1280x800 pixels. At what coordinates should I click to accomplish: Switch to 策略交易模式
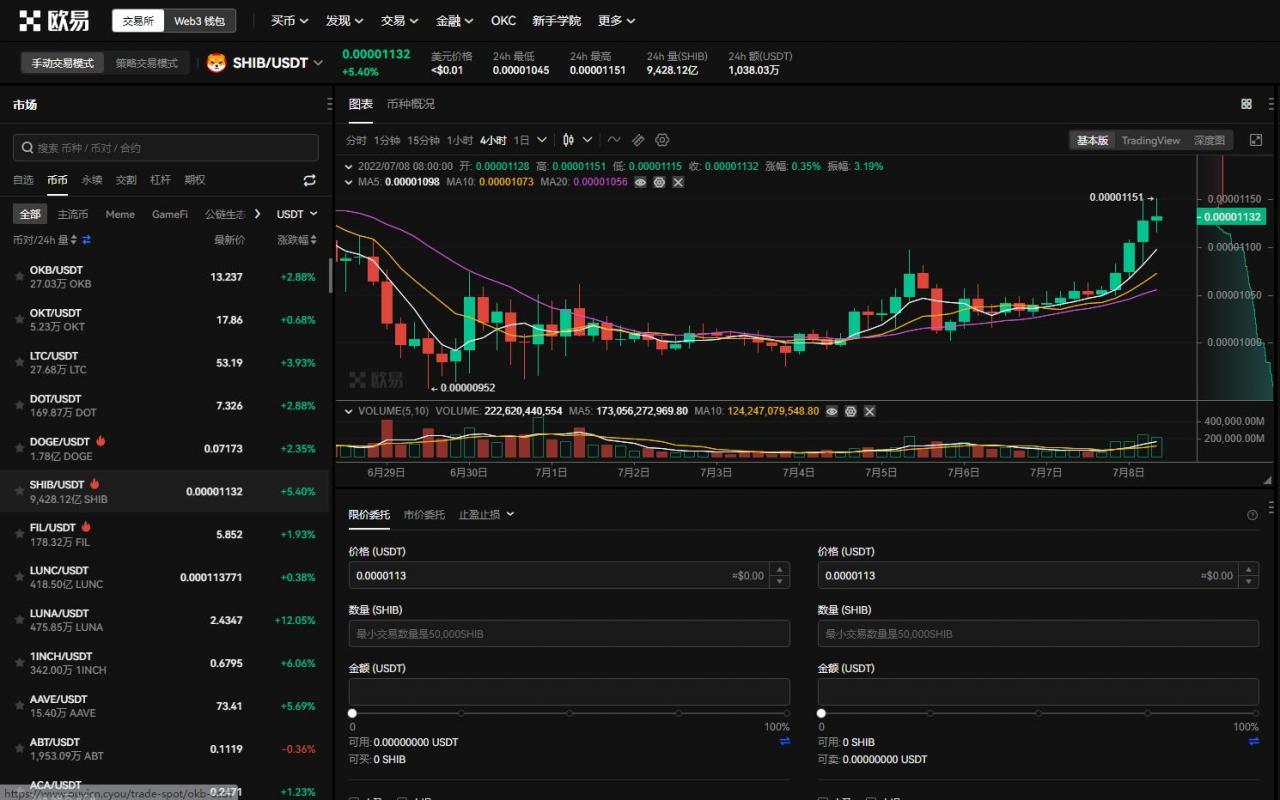click(x=146, y=63)
